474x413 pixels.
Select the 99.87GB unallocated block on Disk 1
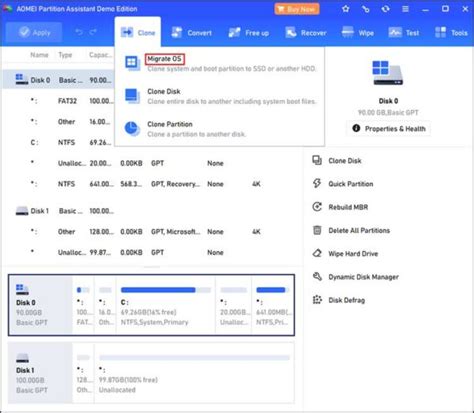194,373
